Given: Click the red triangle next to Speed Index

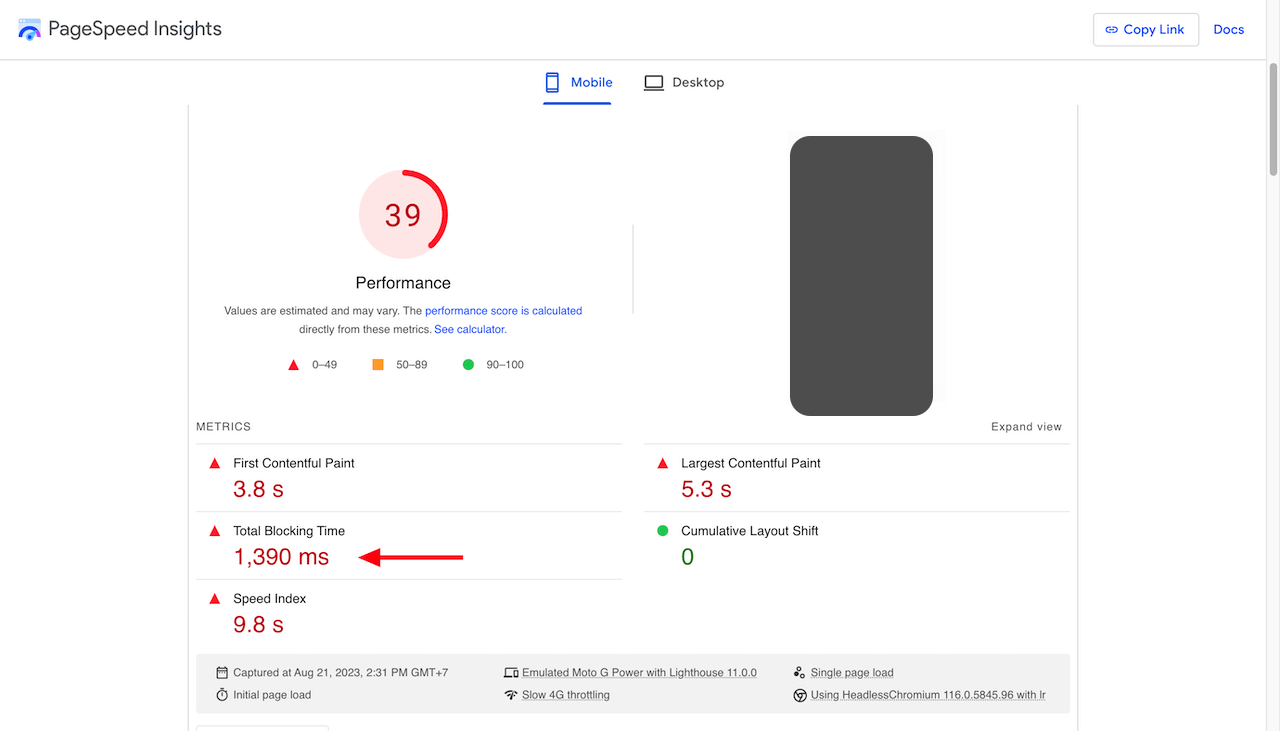Looking at the screenshot, I should click(214, 599).
